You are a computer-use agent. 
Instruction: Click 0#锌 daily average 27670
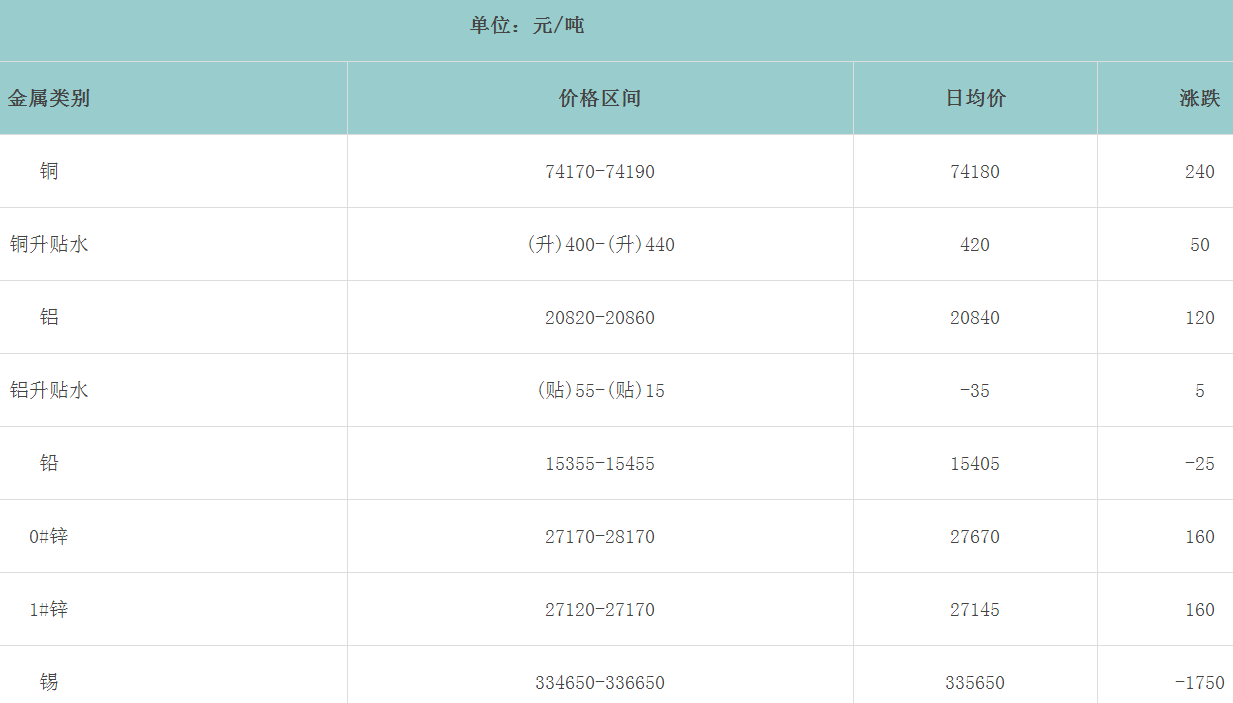975,537
